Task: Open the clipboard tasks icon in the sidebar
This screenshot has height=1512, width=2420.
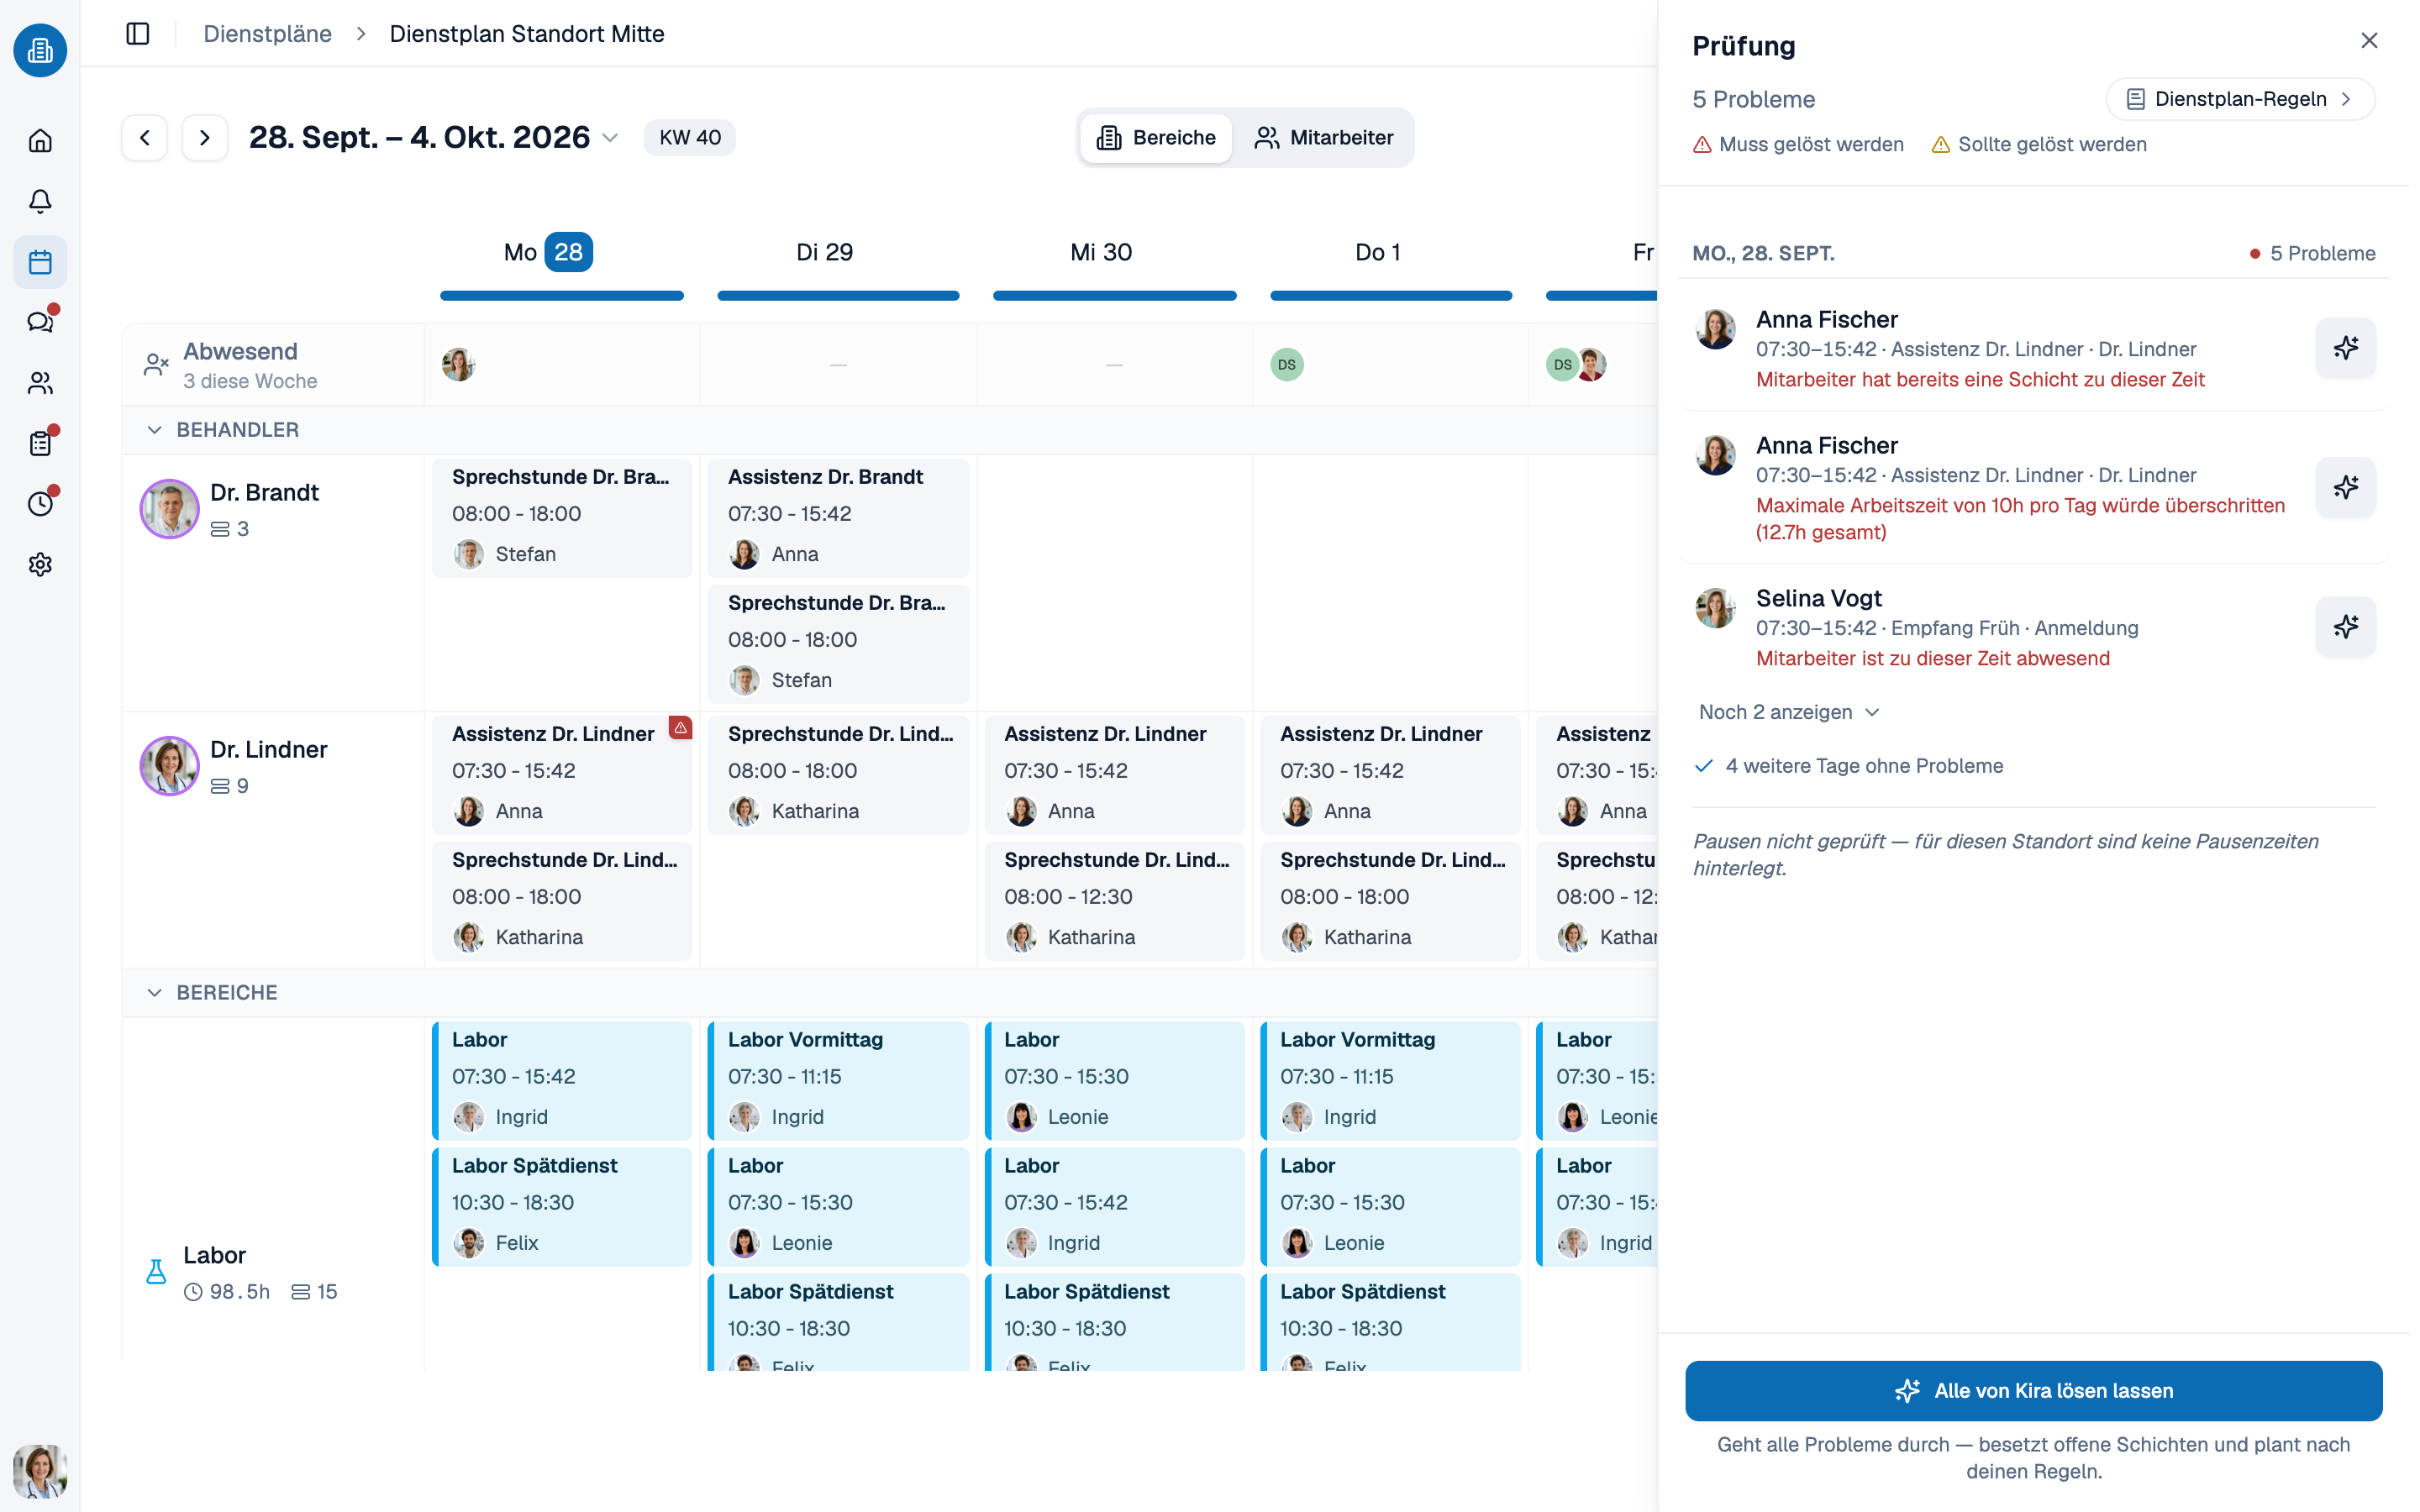Action: click(x=40, y=443)
